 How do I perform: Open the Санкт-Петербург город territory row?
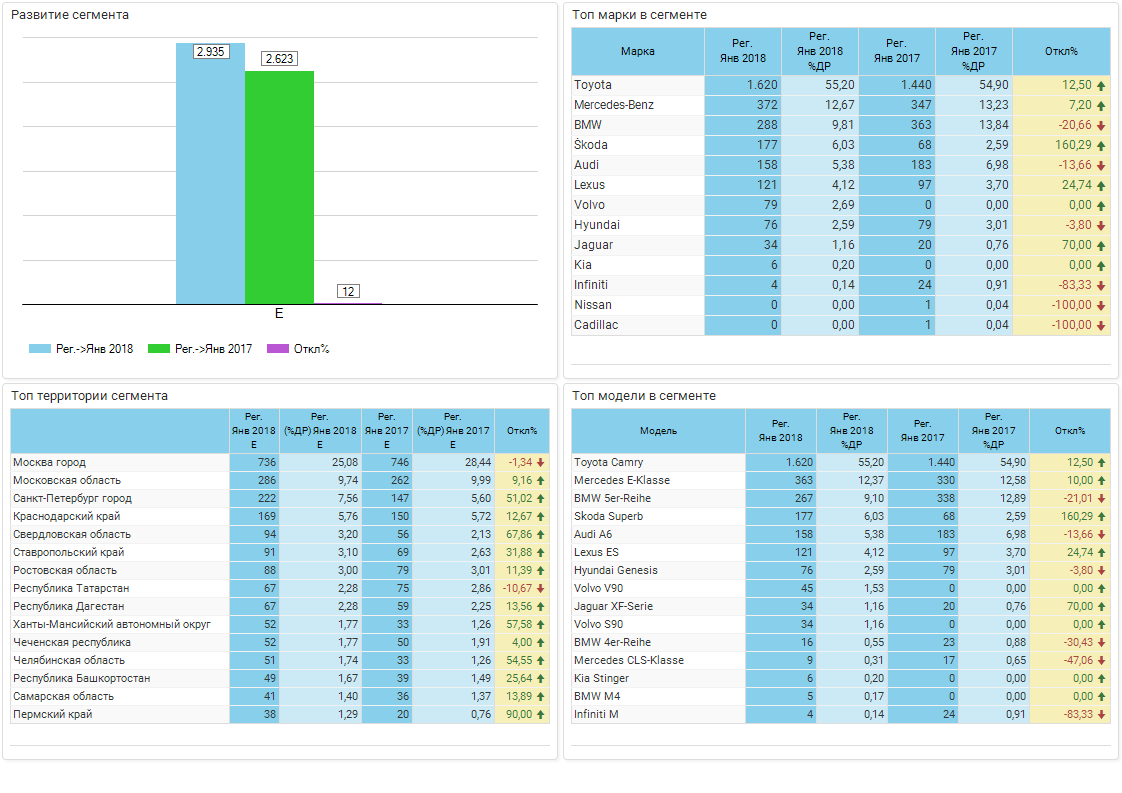click(x=72, y=499)
